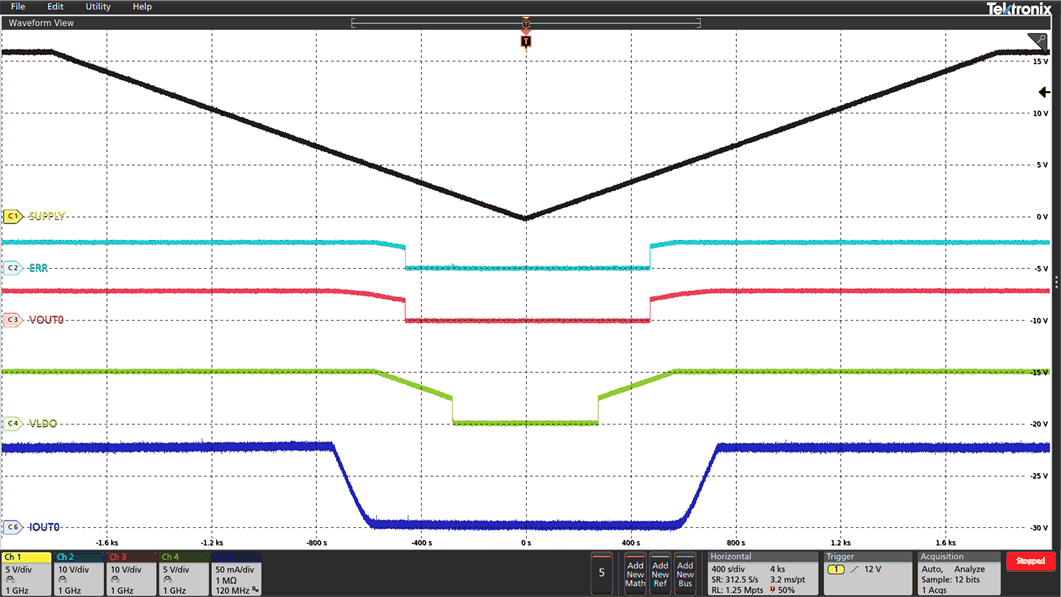Viewport: 1061px width, 597px height.
Task: Open the Horizontal settings panel
Action: click(x=762, y=572)
